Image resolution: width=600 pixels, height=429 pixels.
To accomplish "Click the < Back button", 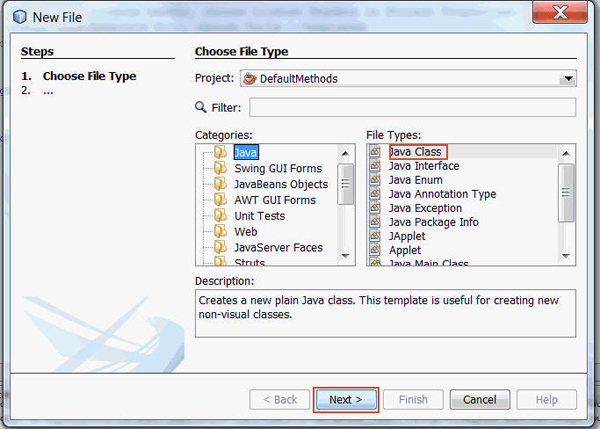I will pyautogui.click(x=280, y=400).
